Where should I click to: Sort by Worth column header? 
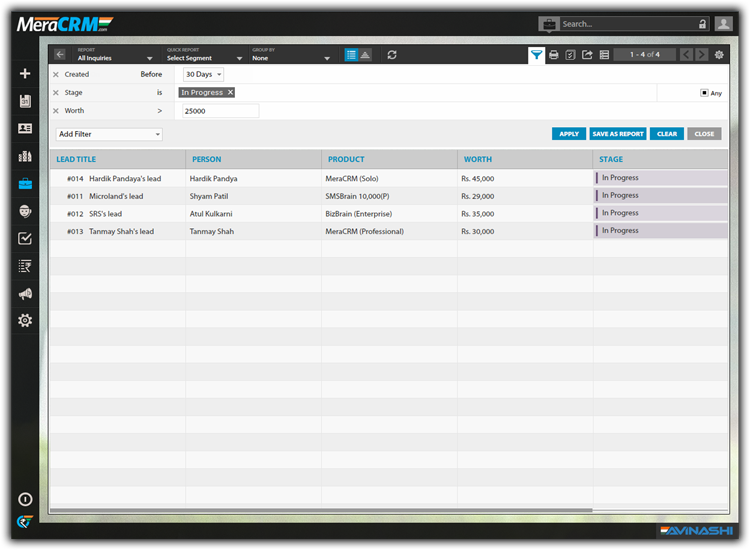coord(477,159)
